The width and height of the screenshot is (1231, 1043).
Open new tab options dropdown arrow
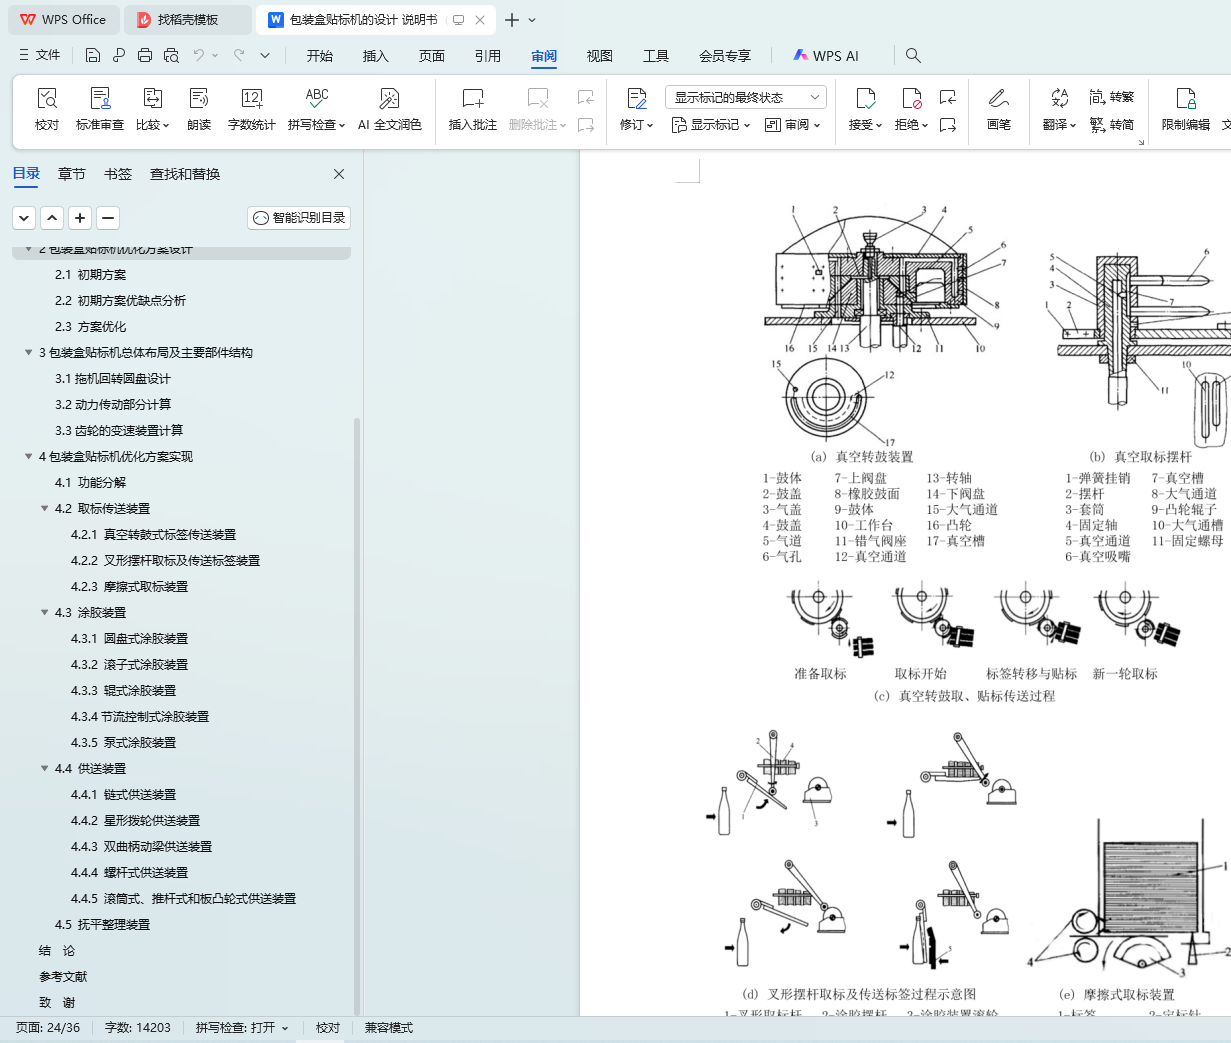click(x=532, y=20)
